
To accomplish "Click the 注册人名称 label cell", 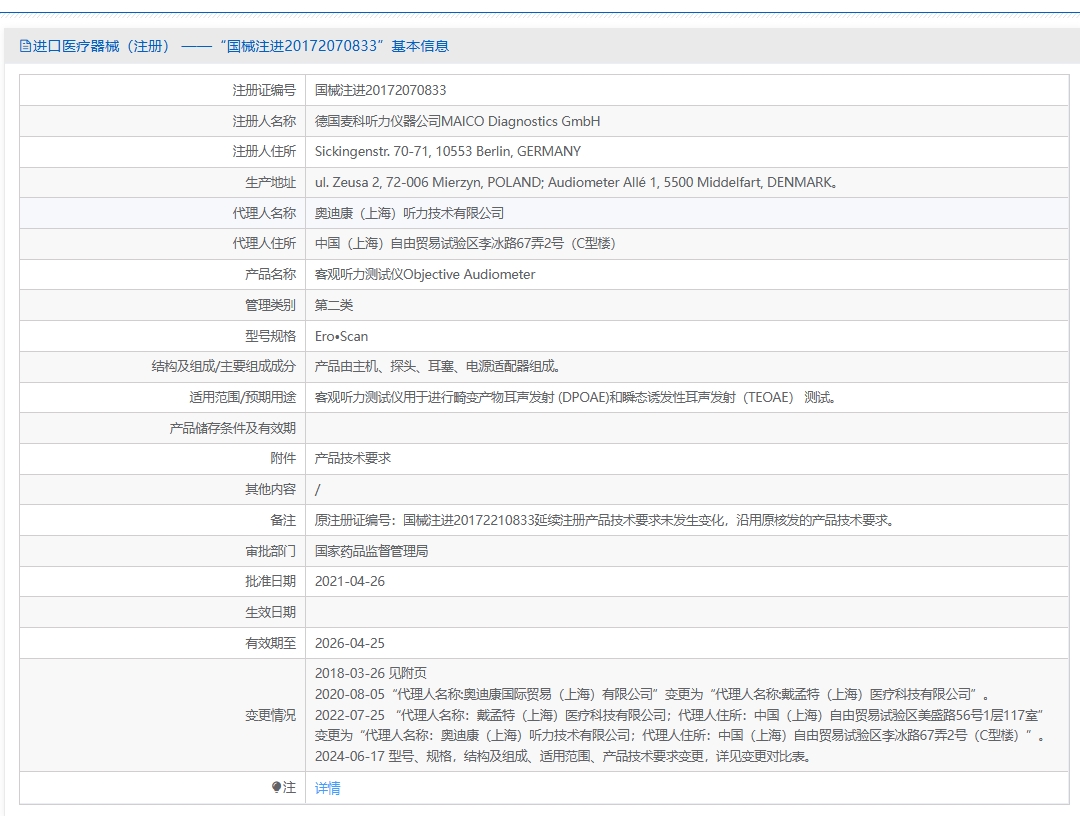I will pyautogui.click(x=163, y=121).
